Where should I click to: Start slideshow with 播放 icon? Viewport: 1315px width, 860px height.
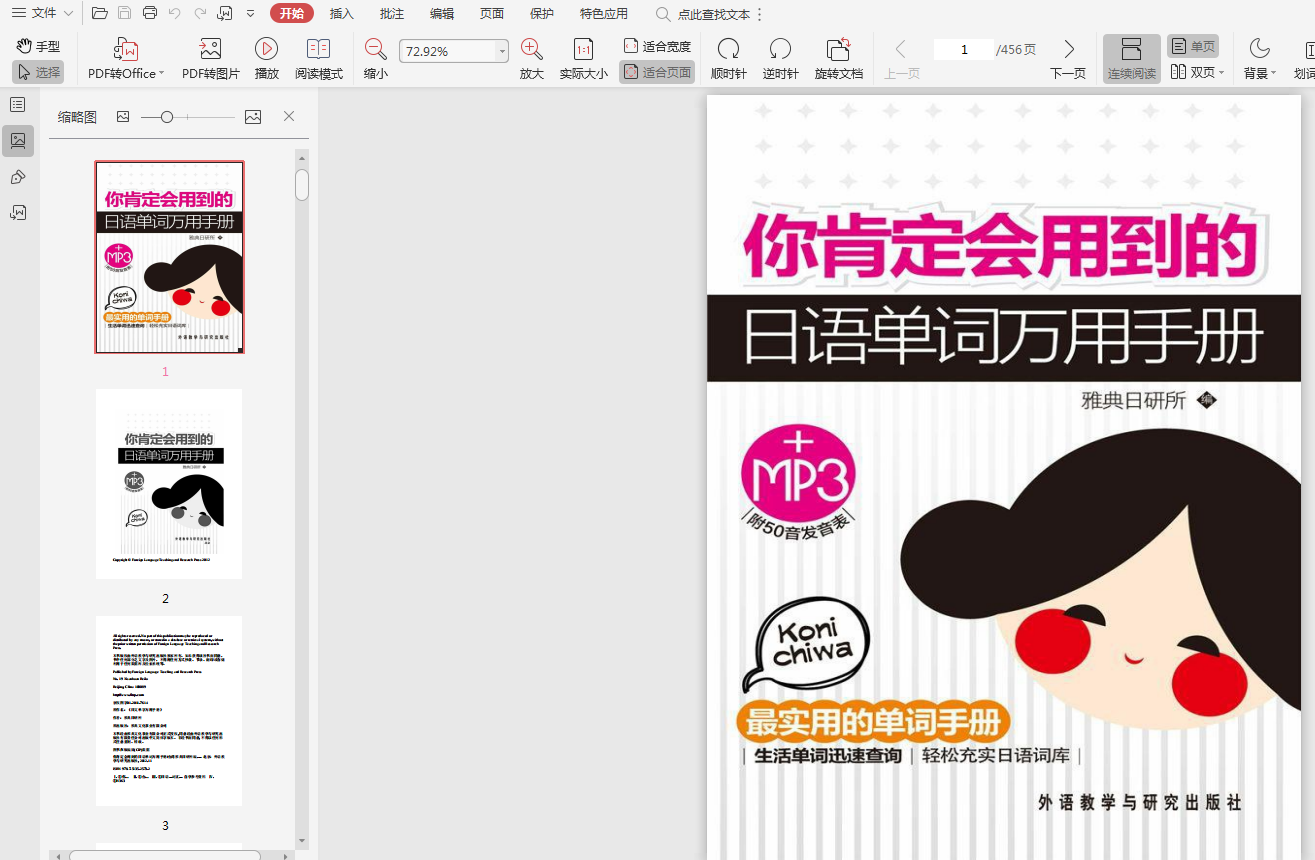(x=266, y=50)
